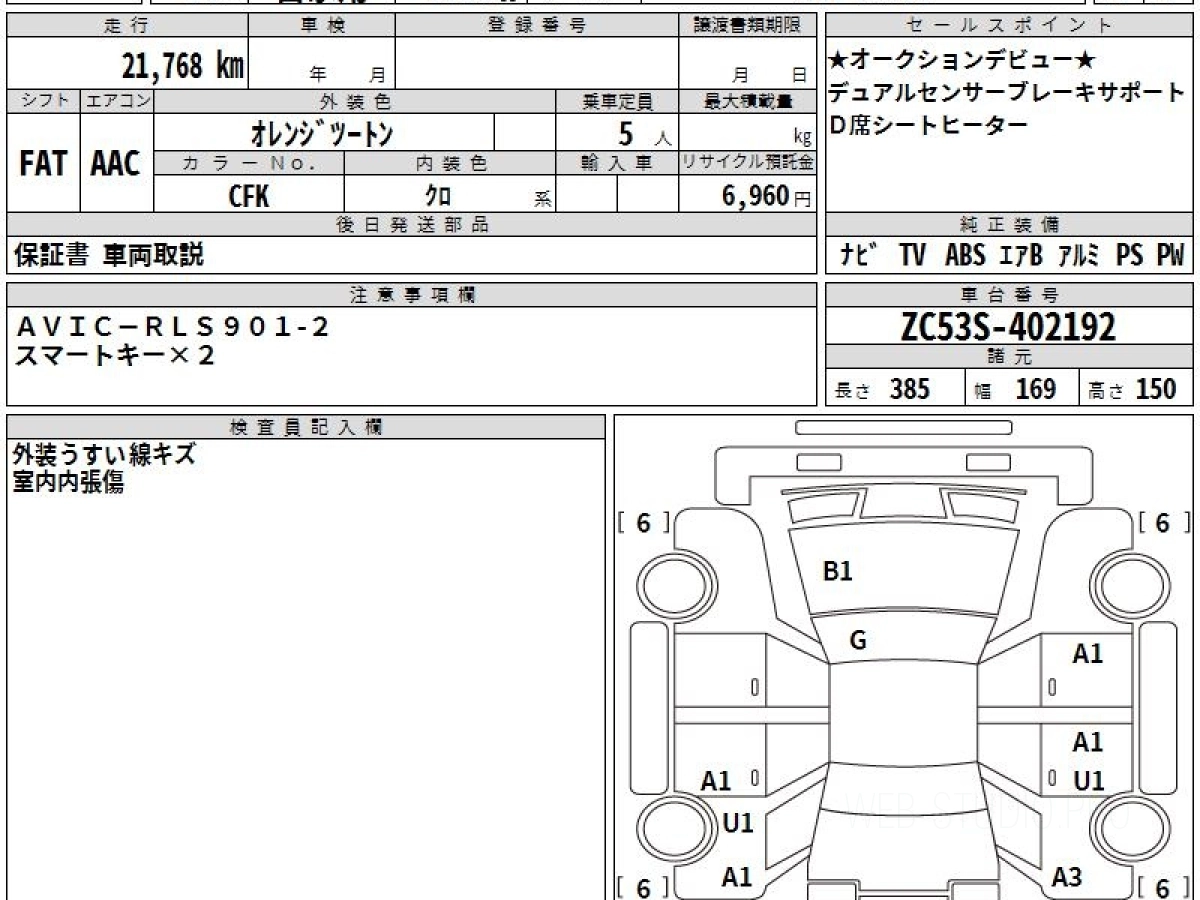Select the 外装色 header

pyautogui.click(x=355, y=101)
